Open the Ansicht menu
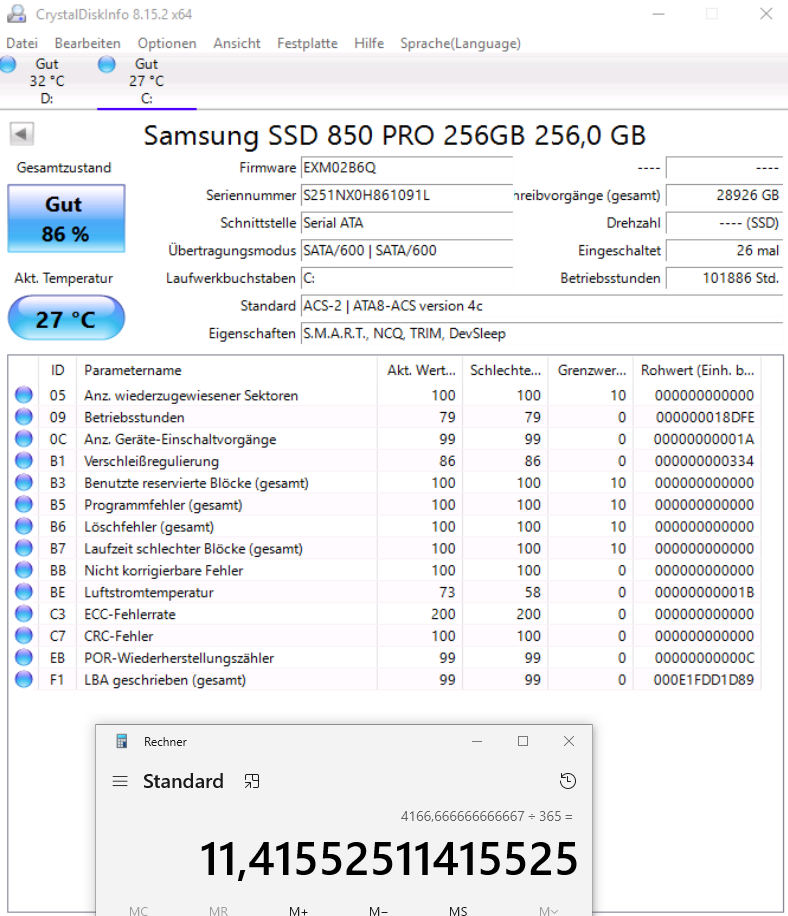This screenshot has height=916, width=788. [237, 43]
